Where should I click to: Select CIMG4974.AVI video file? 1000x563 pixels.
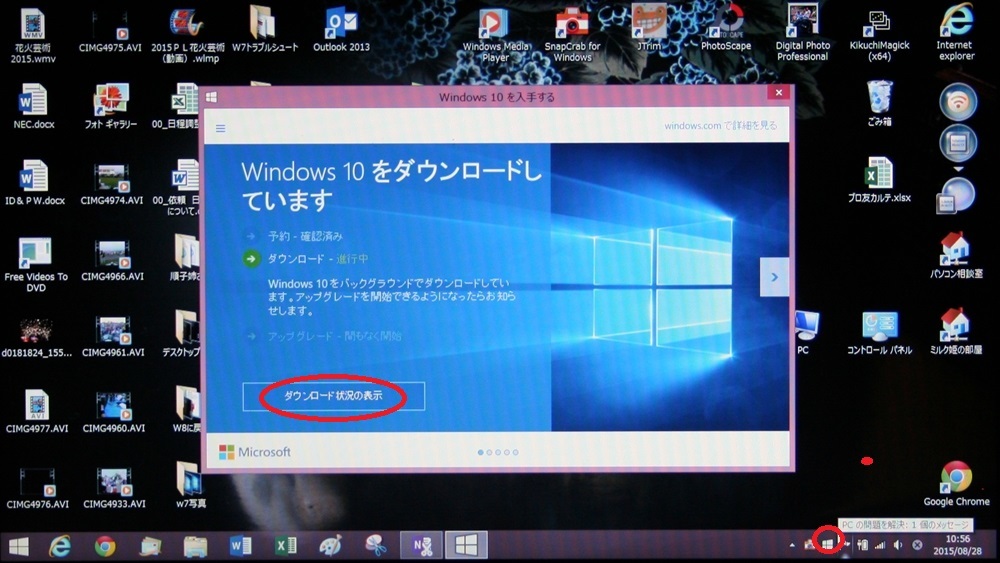coord(112,184)
